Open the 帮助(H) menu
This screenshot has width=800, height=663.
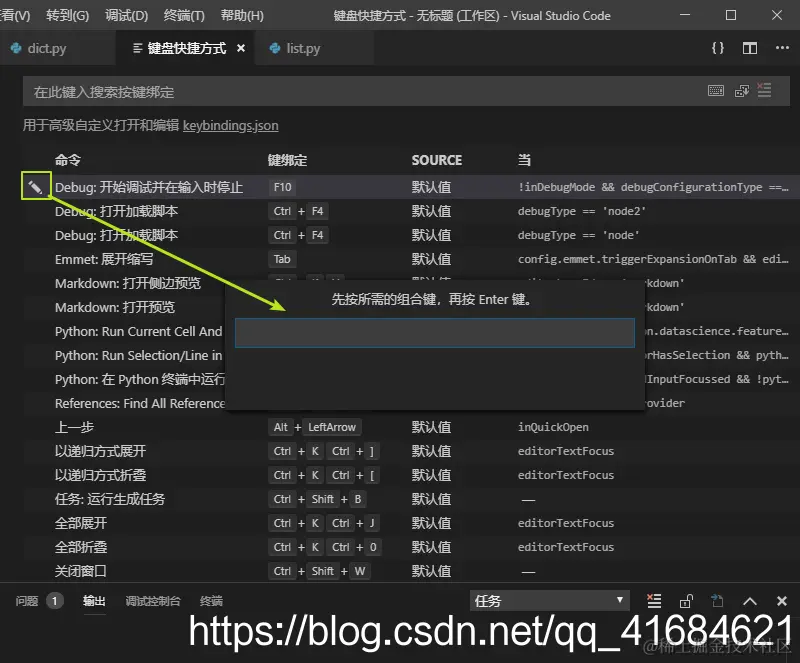(242, 15)
